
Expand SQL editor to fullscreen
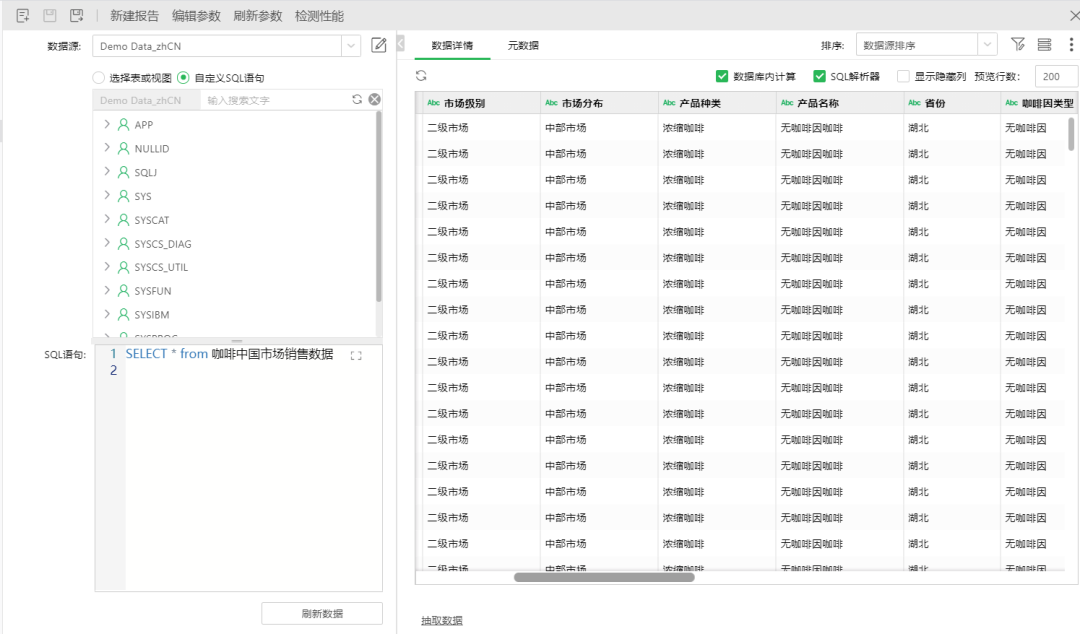[356, 356]
